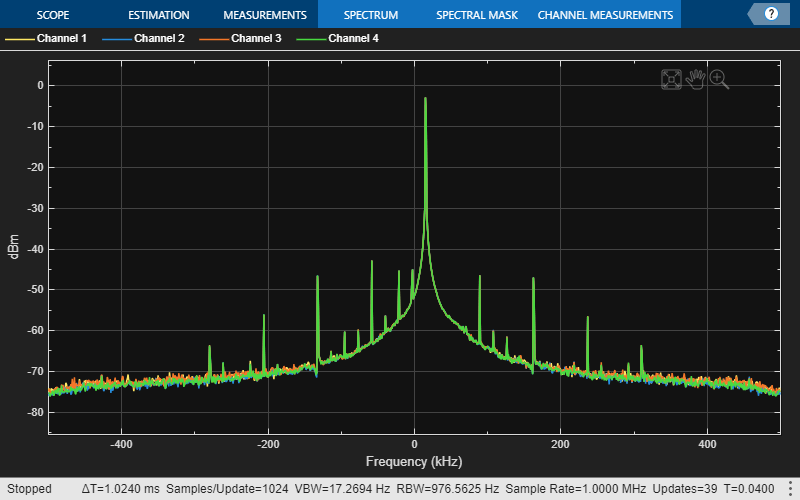This screenshot has height=500, width=800.
Task: Click the T=0.0400 status entry
Action: [748, 488]
